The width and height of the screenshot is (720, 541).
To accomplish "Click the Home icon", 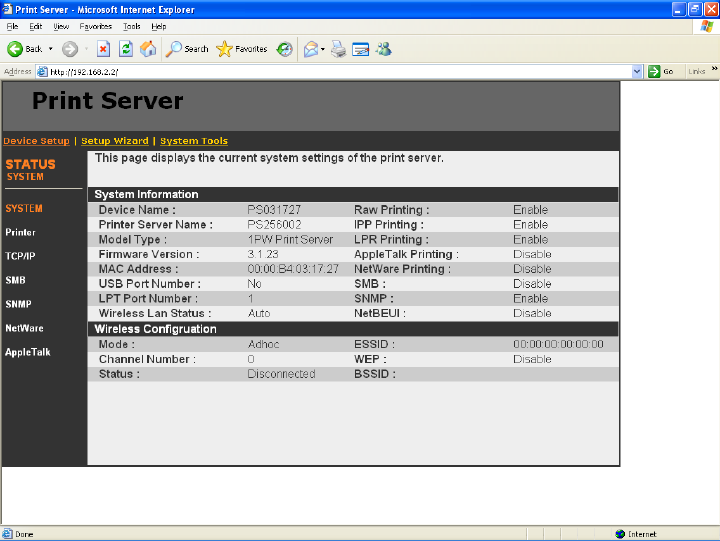I will click(x=148, y=49).
